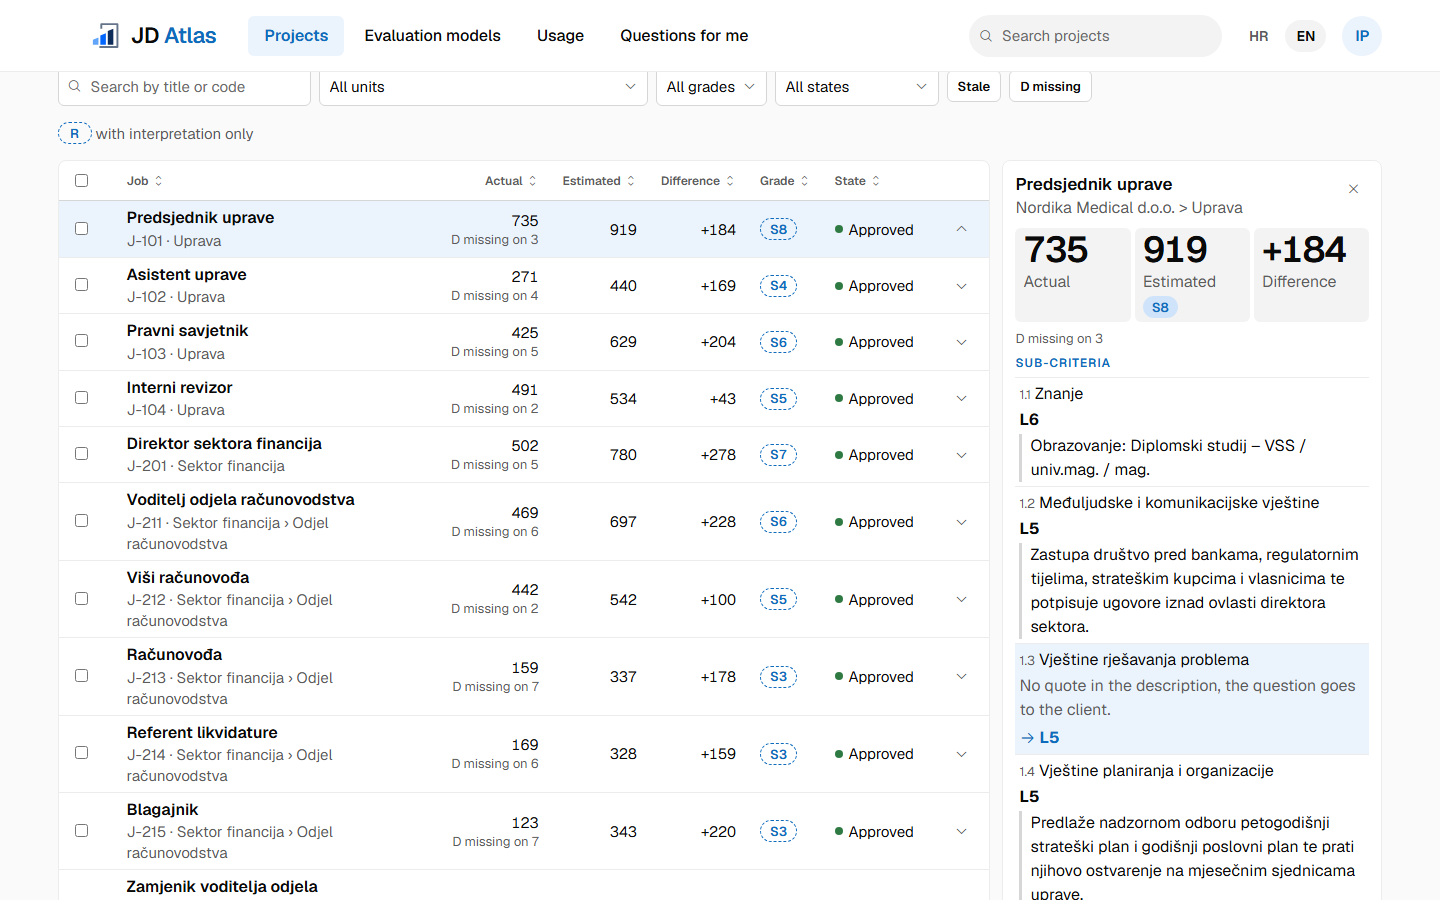Screen dimensions: 1440x900
Task: Click the IP user avatar
Action: 1362,36
